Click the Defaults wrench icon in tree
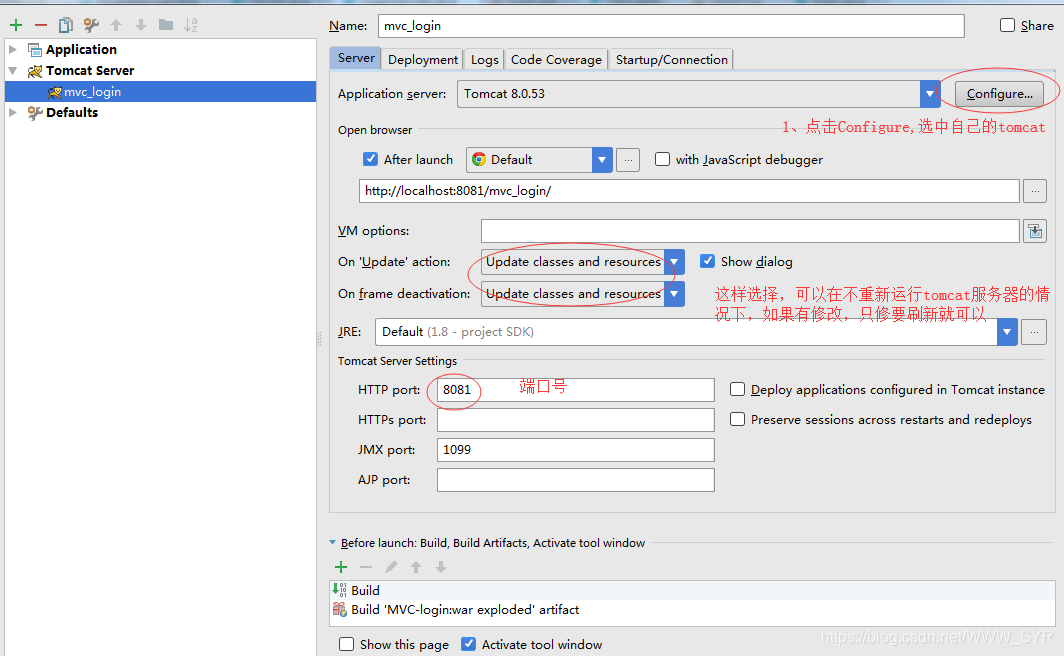The image size is (1064, 656). pos(35,113)
